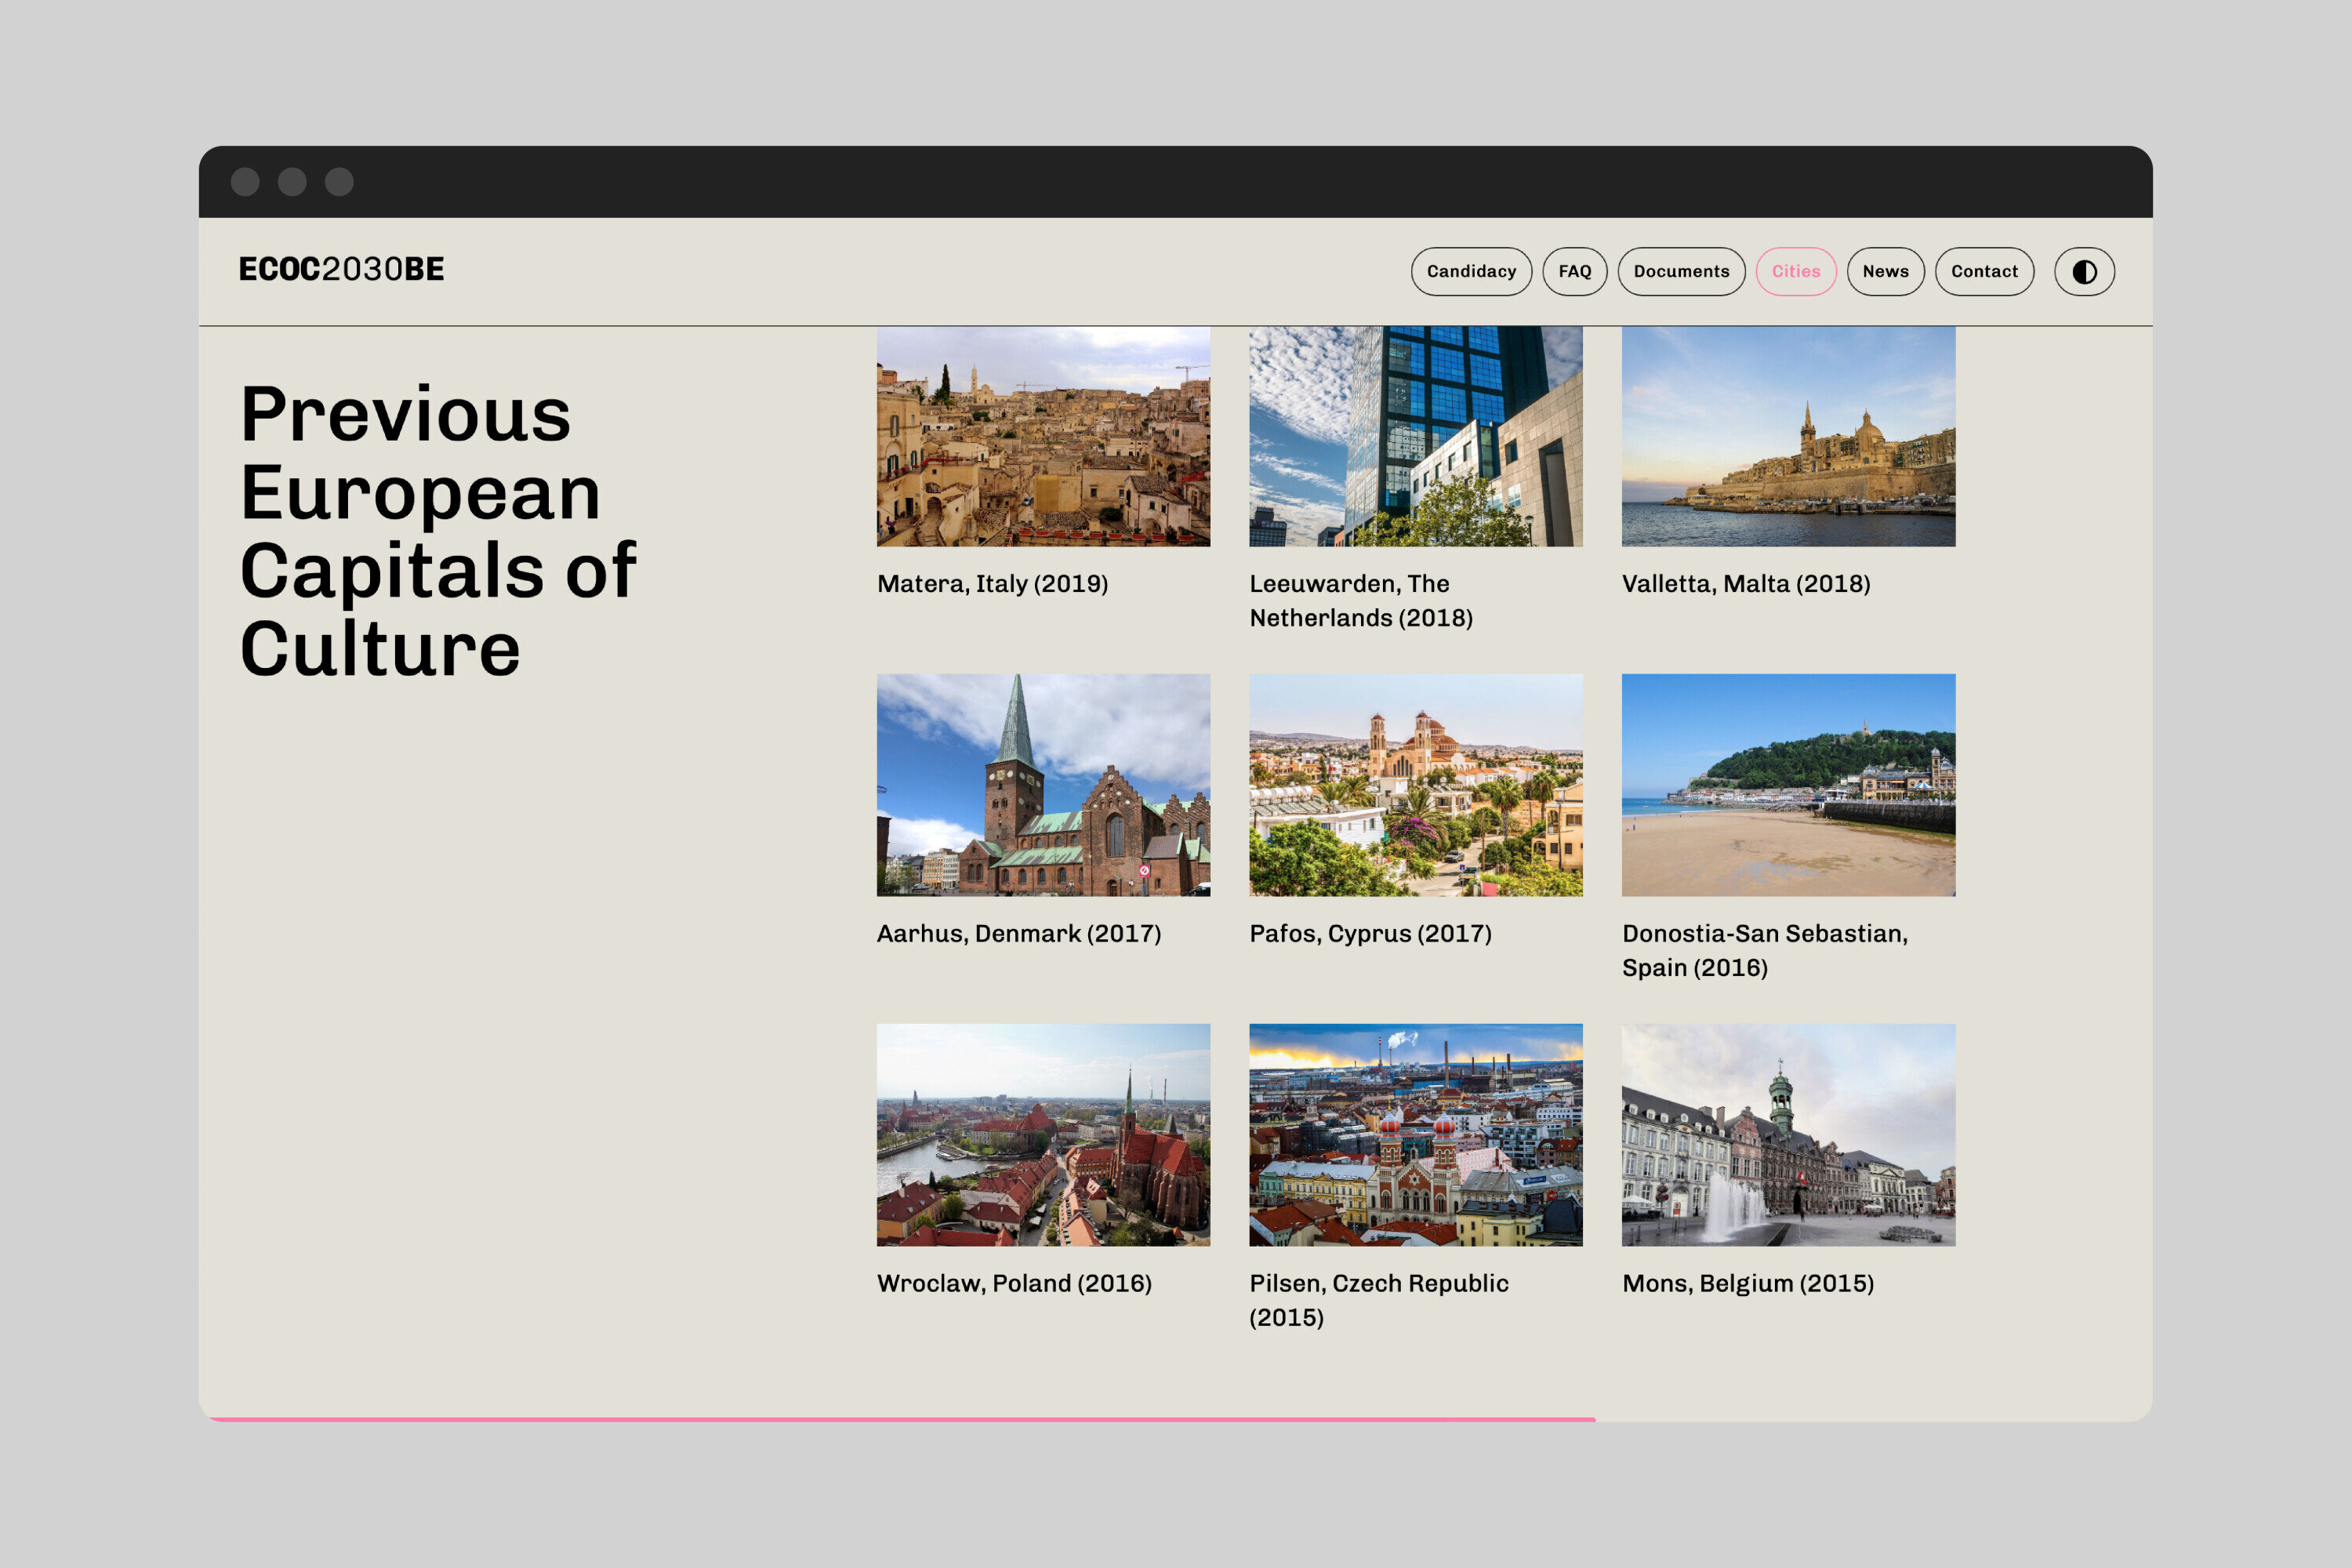Click the Pafos, Cyprus (2017) caption

click(x=1370, y=934)
